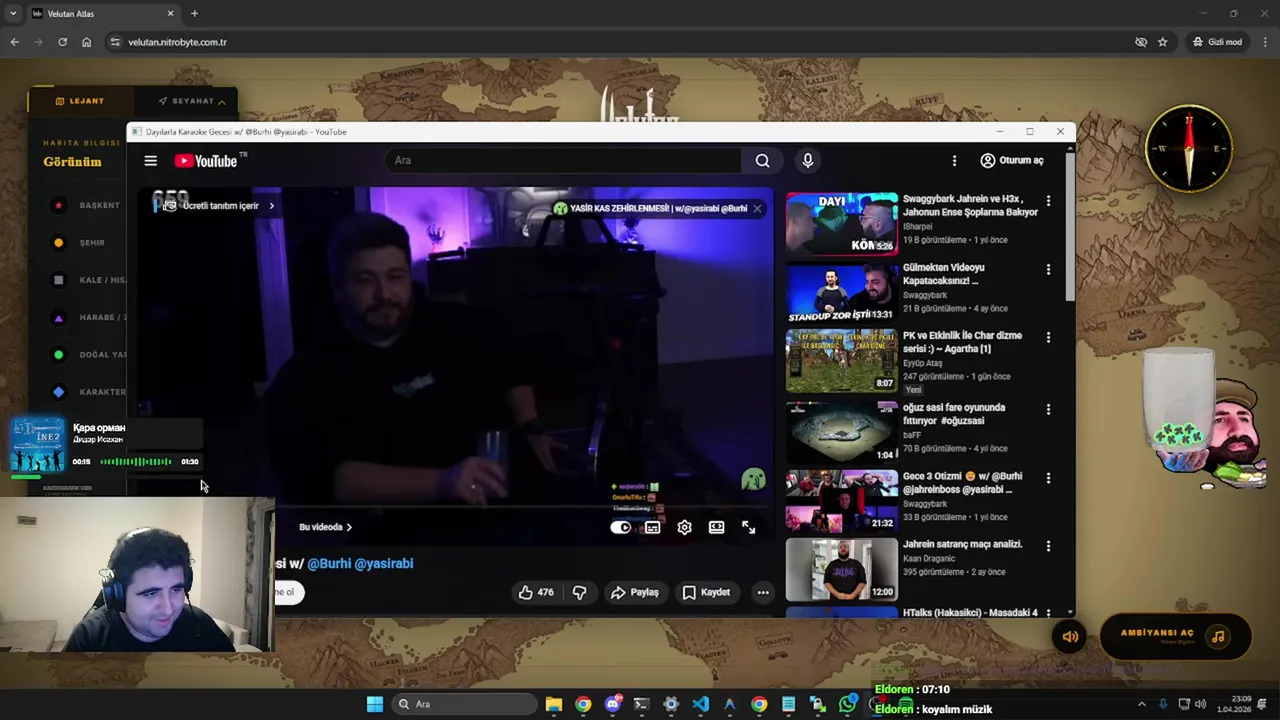Click the Oturum aç sign-in button

pos(1012,160)
